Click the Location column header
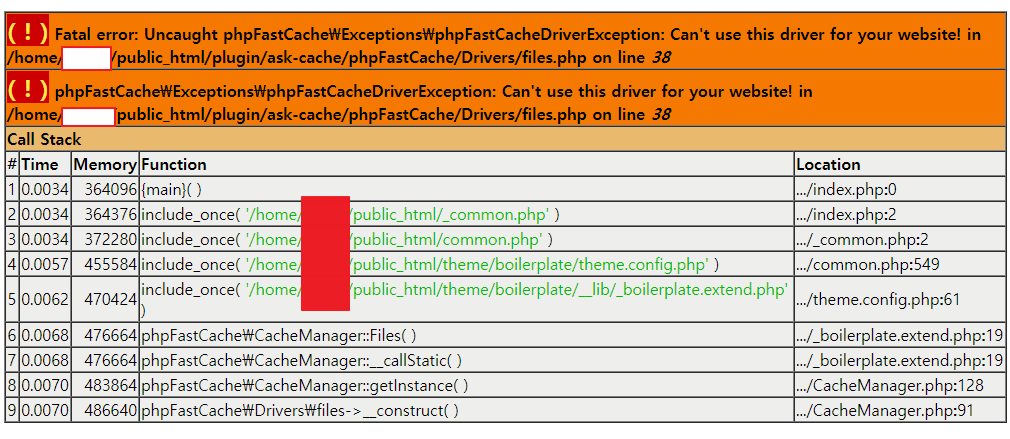The height and width of the screenshot is (439, 1010). pyautogui.click(x=899, y=164)
